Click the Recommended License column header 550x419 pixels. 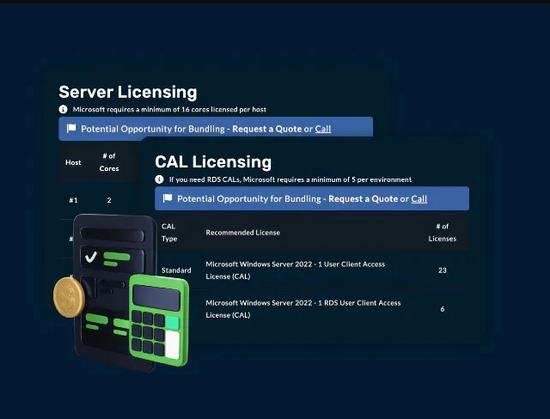click(243, 232)
